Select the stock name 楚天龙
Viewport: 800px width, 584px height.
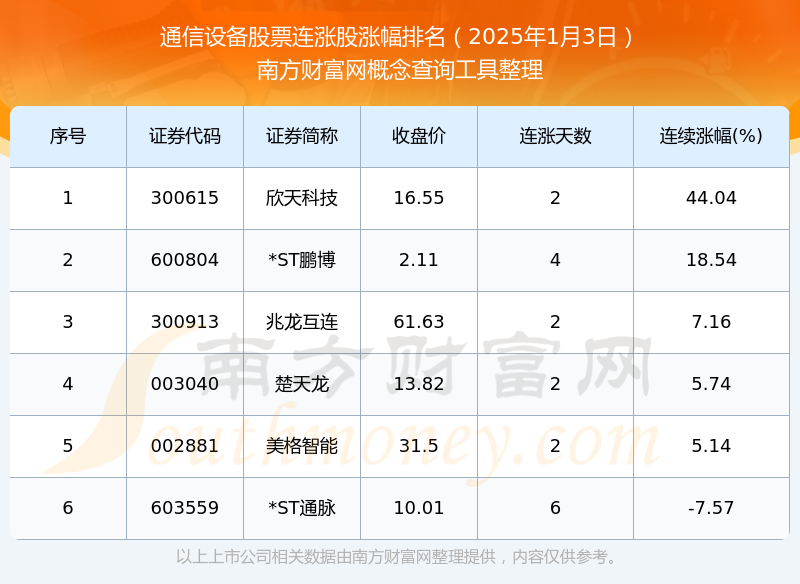301,384
